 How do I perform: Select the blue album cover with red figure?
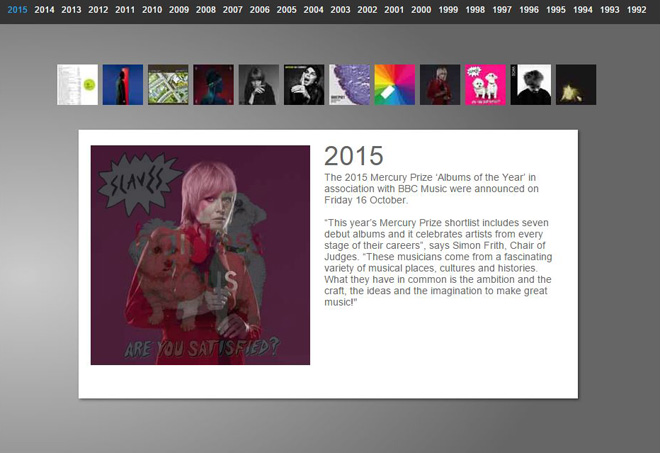pos(122,85)
